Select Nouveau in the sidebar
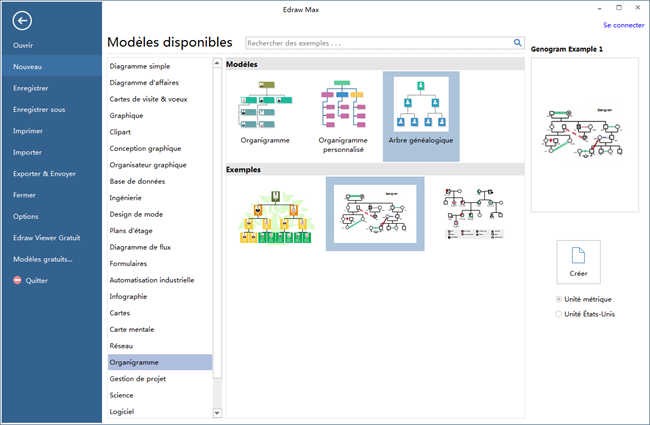The width and height of the screenshot is (650, 425). coord(52,66)
